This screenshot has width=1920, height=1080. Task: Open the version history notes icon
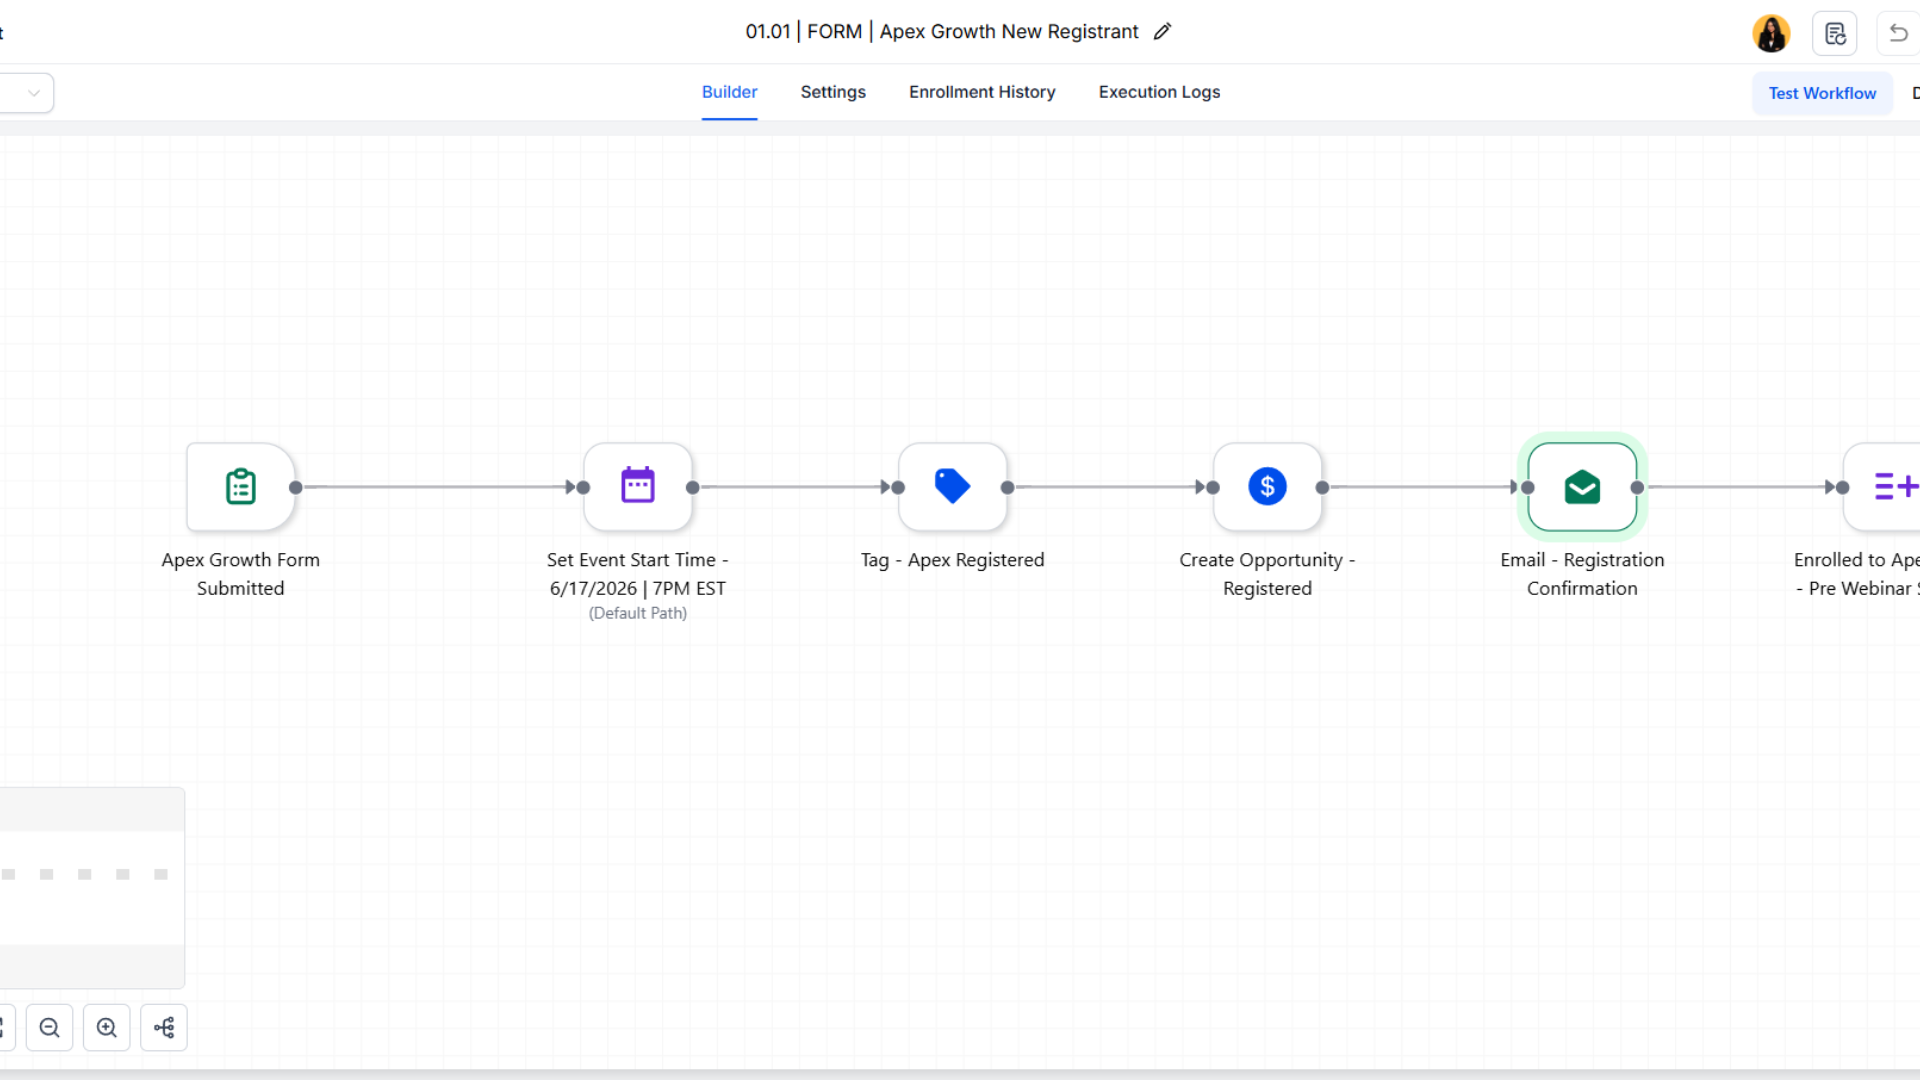tap(1835, 34)
